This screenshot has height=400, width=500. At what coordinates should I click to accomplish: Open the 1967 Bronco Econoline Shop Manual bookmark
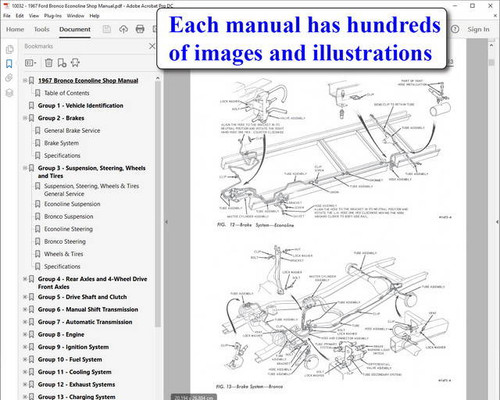click(x=88, y=81)
